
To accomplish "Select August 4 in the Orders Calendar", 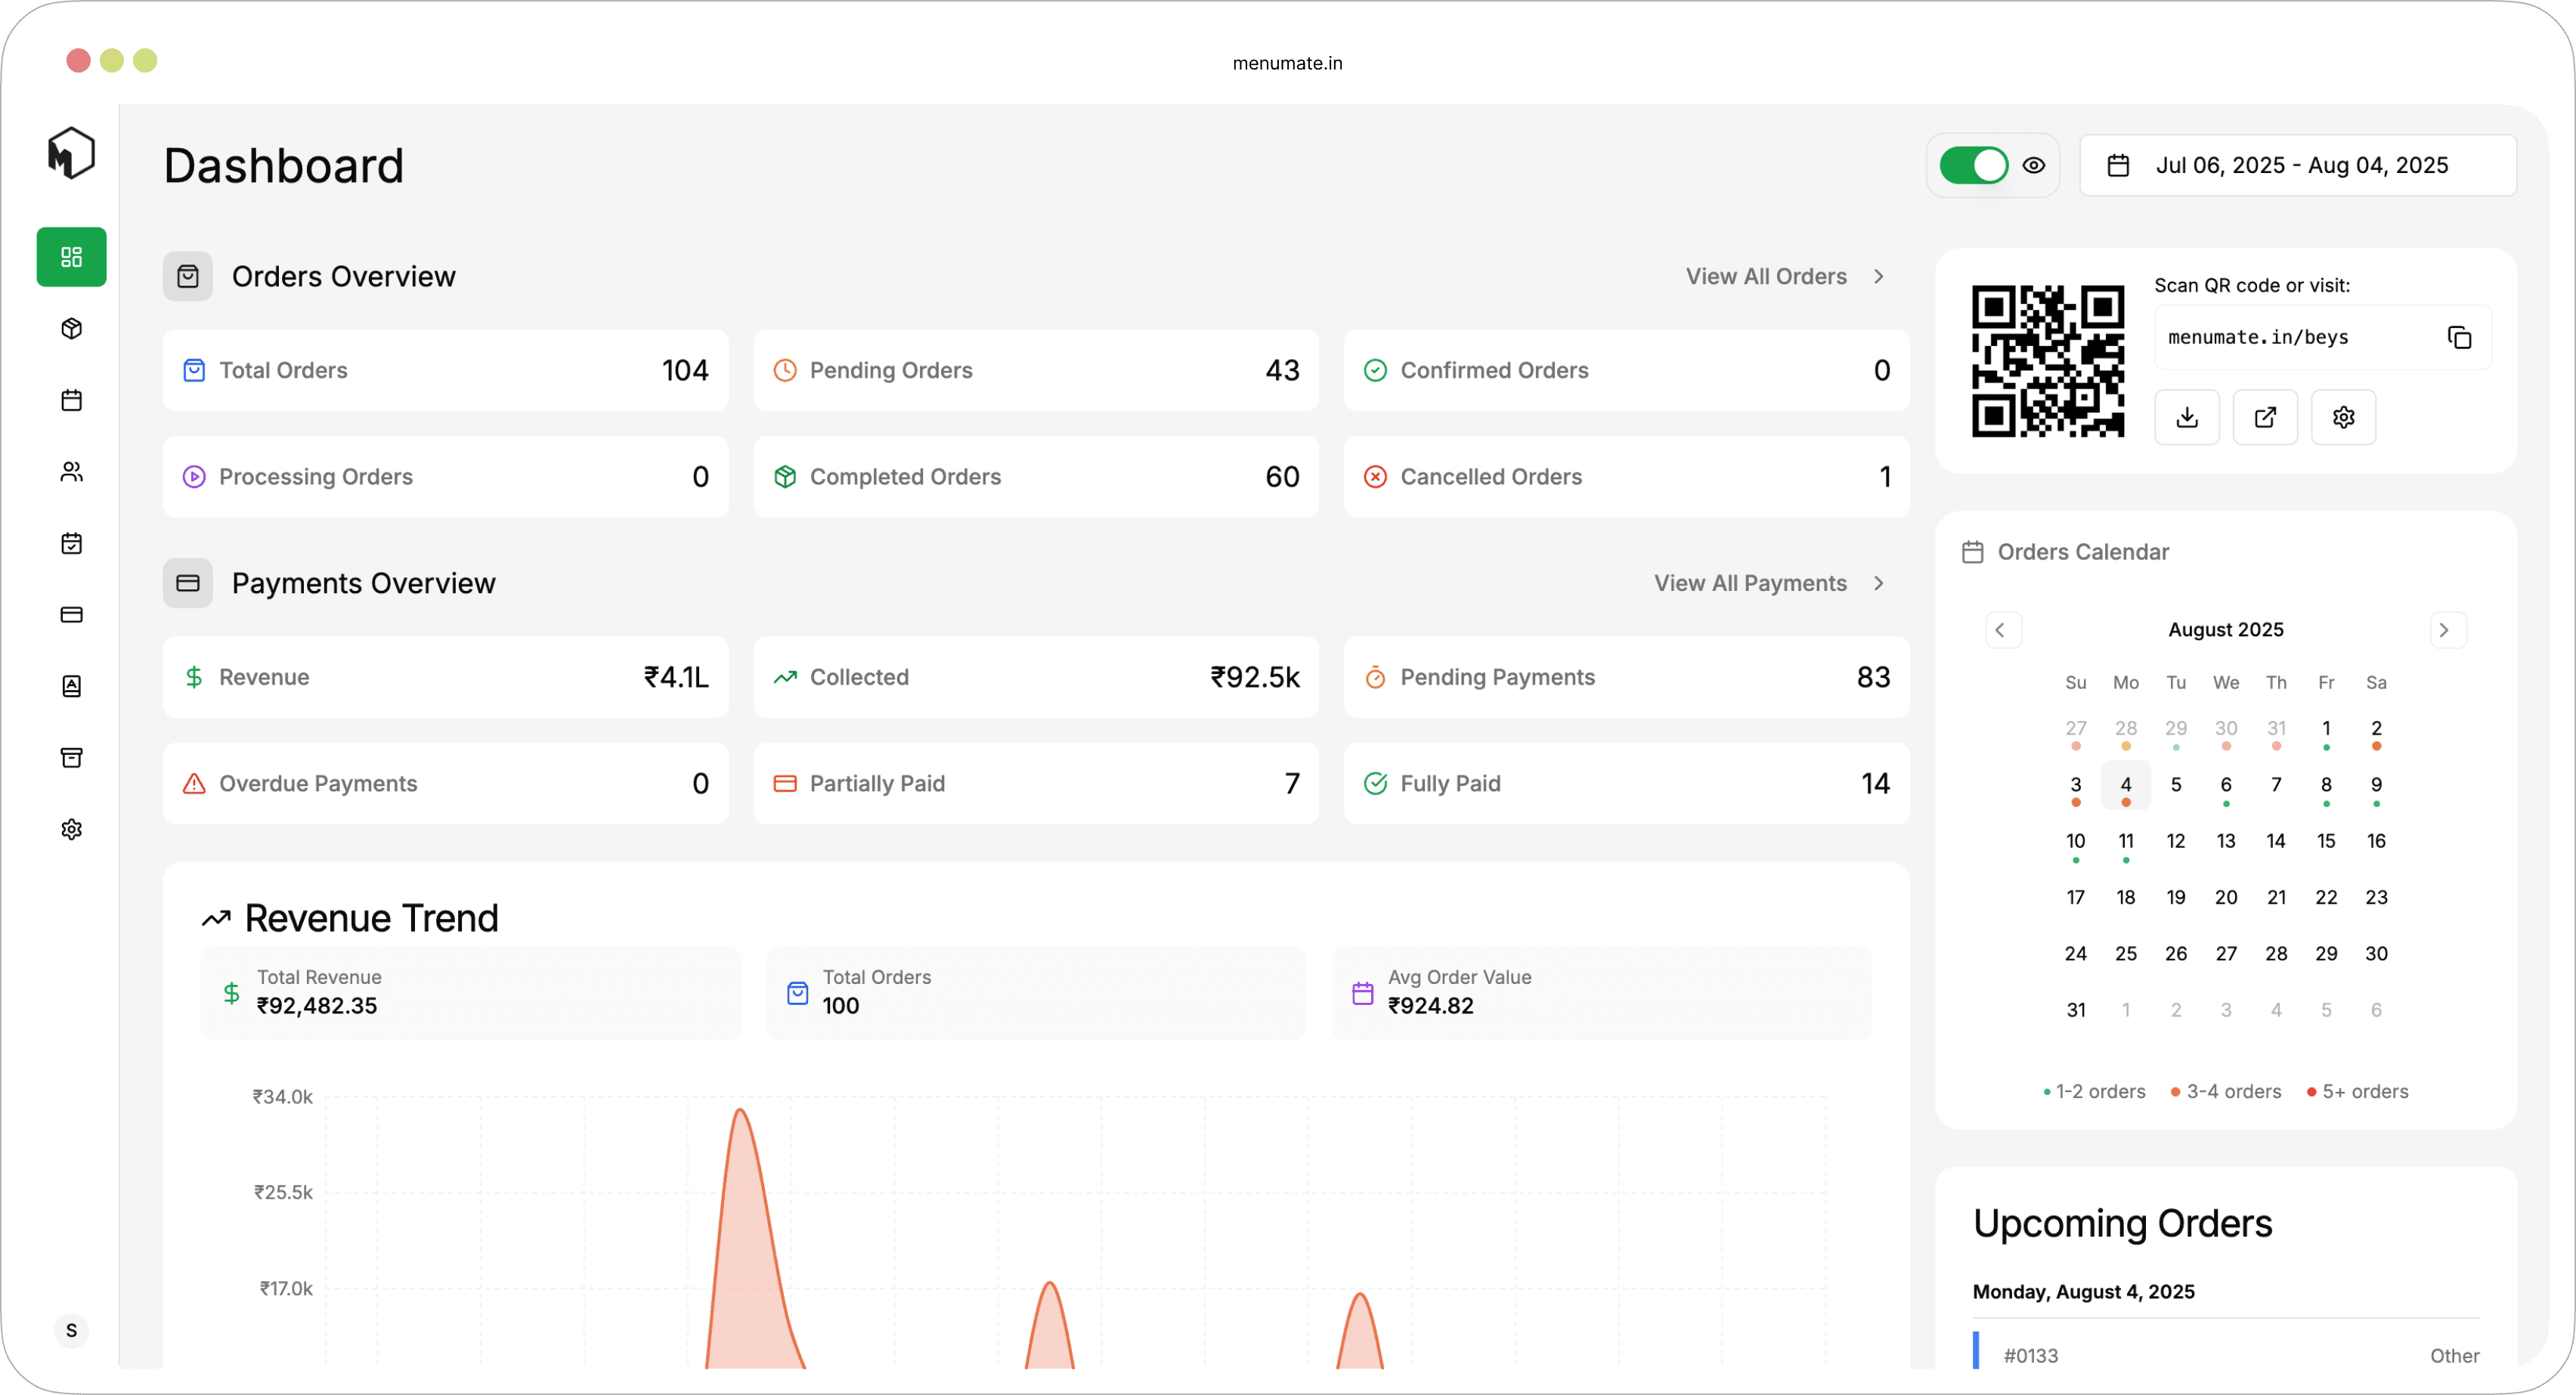I will click(x=2126, y=785).
